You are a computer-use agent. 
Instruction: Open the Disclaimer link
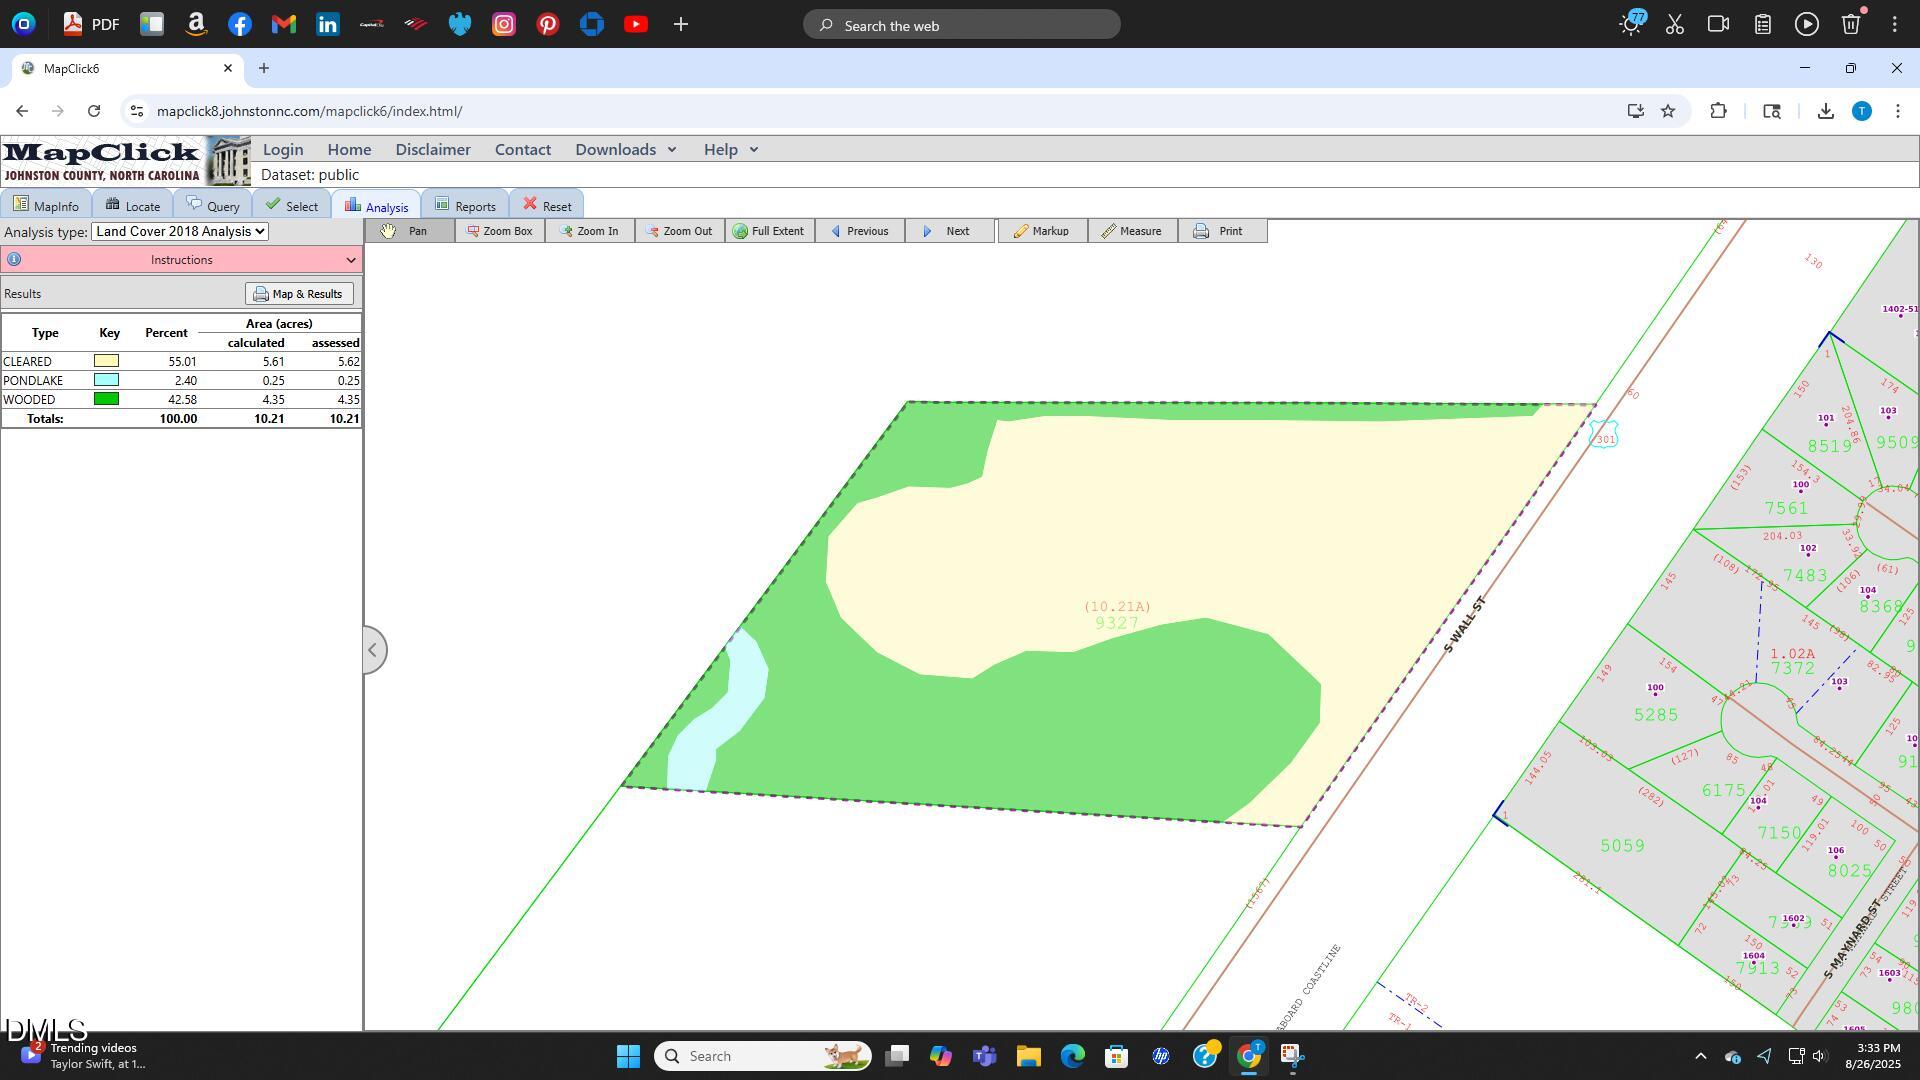[432, 149]
